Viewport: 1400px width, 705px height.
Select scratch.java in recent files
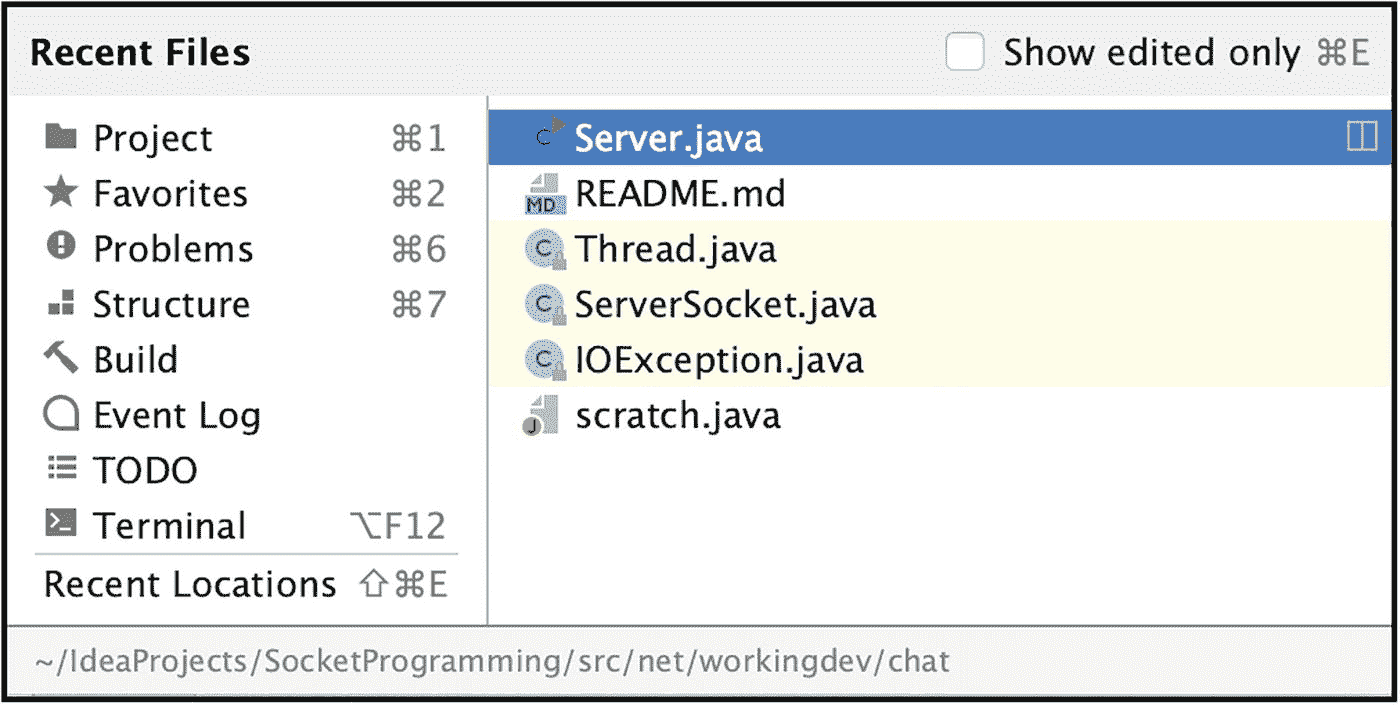tap(940, 414)
